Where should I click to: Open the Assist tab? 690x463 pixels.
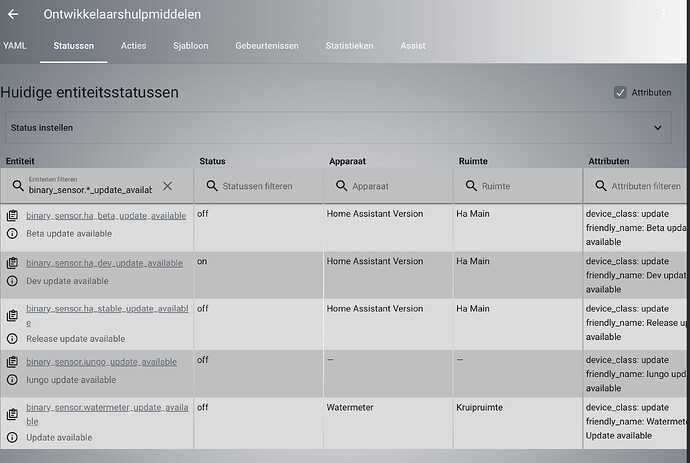tap(413, 46)
